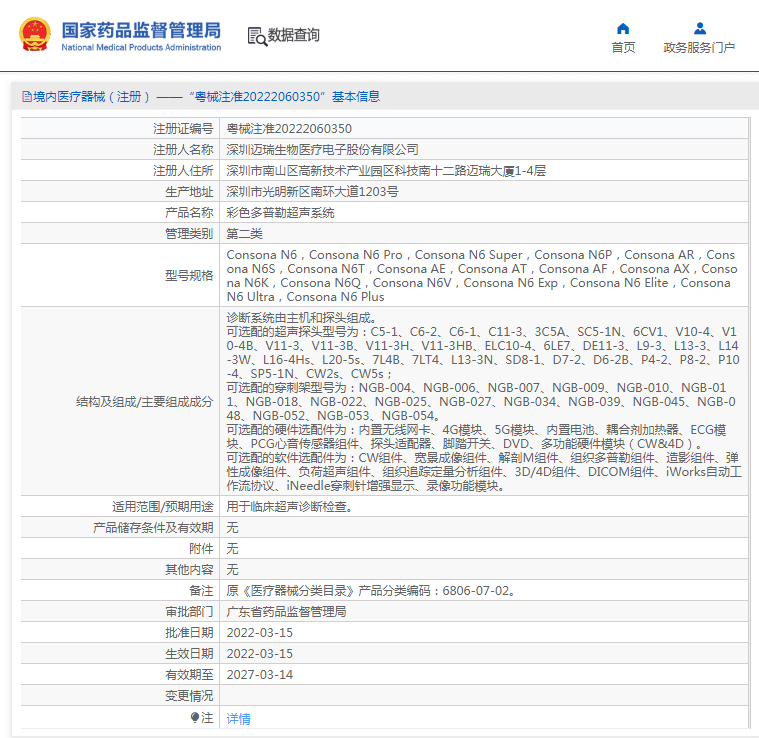Select 广东省药品监督管理局 value
Image resolution: width=759 pixels, height=738 pixels.
[x=286, y=612]
